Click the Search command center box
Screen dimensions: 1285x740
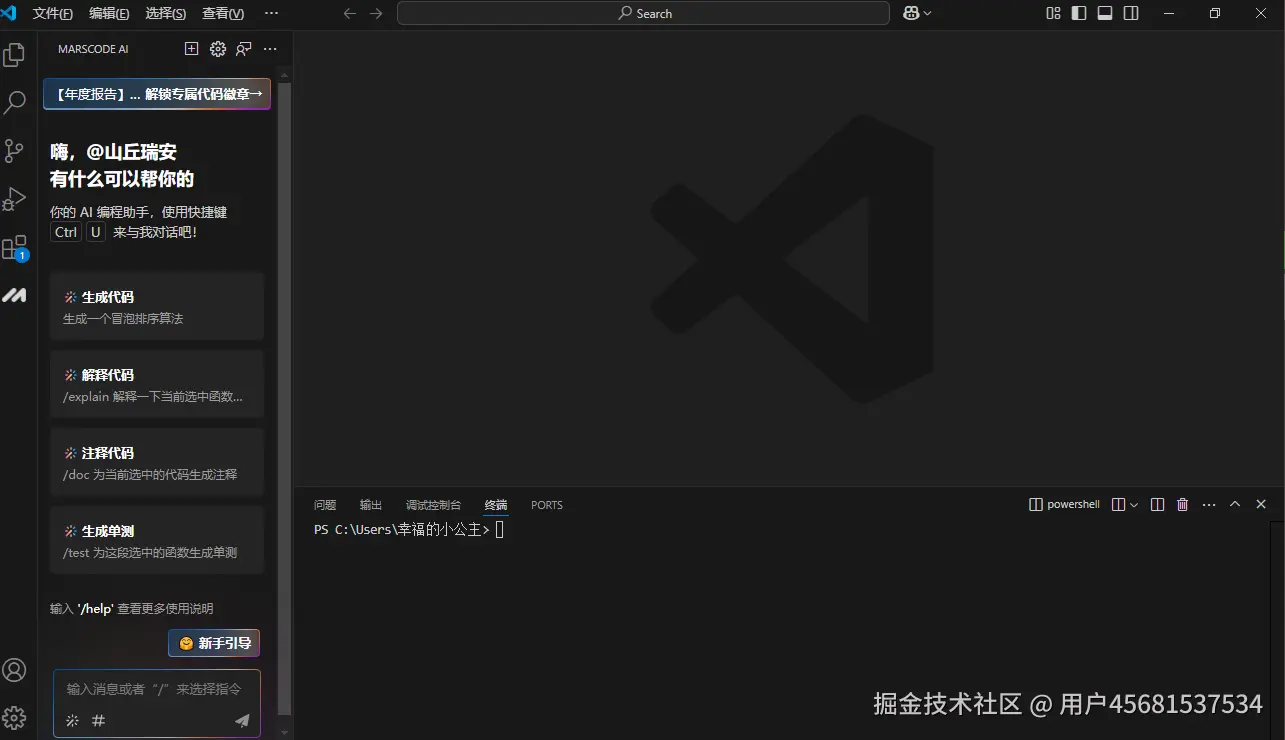tap(643, 13)
